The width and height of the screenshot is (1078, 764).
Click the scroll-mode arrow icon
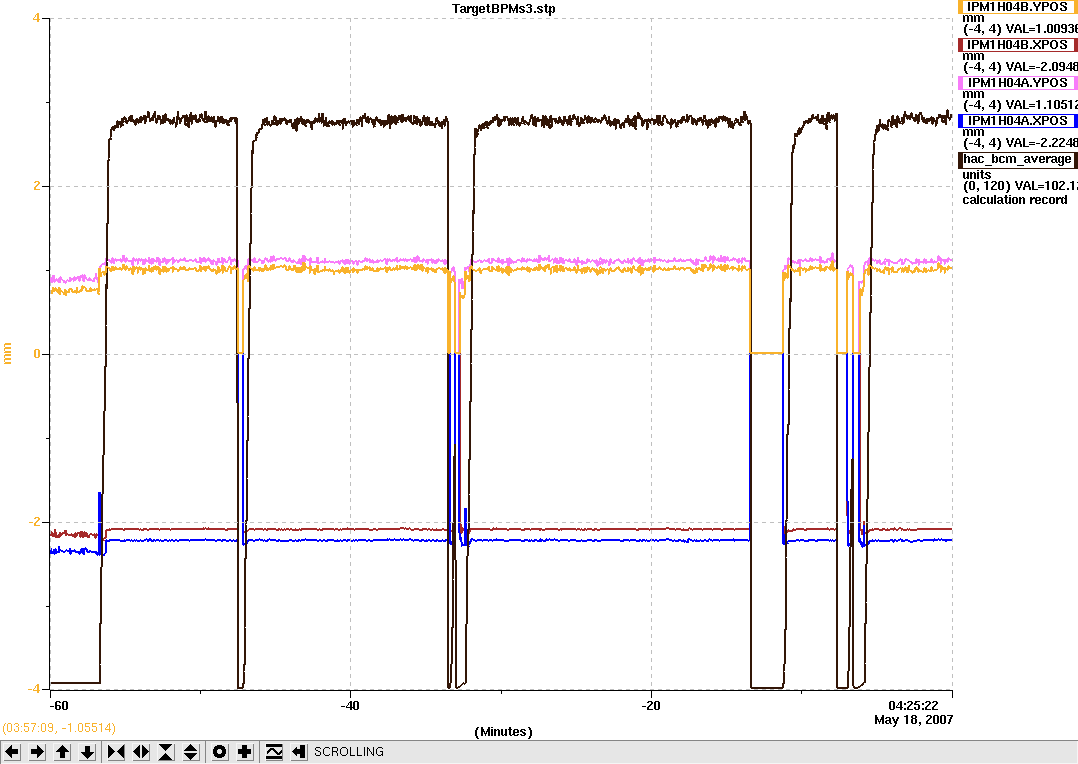point(298,752)
